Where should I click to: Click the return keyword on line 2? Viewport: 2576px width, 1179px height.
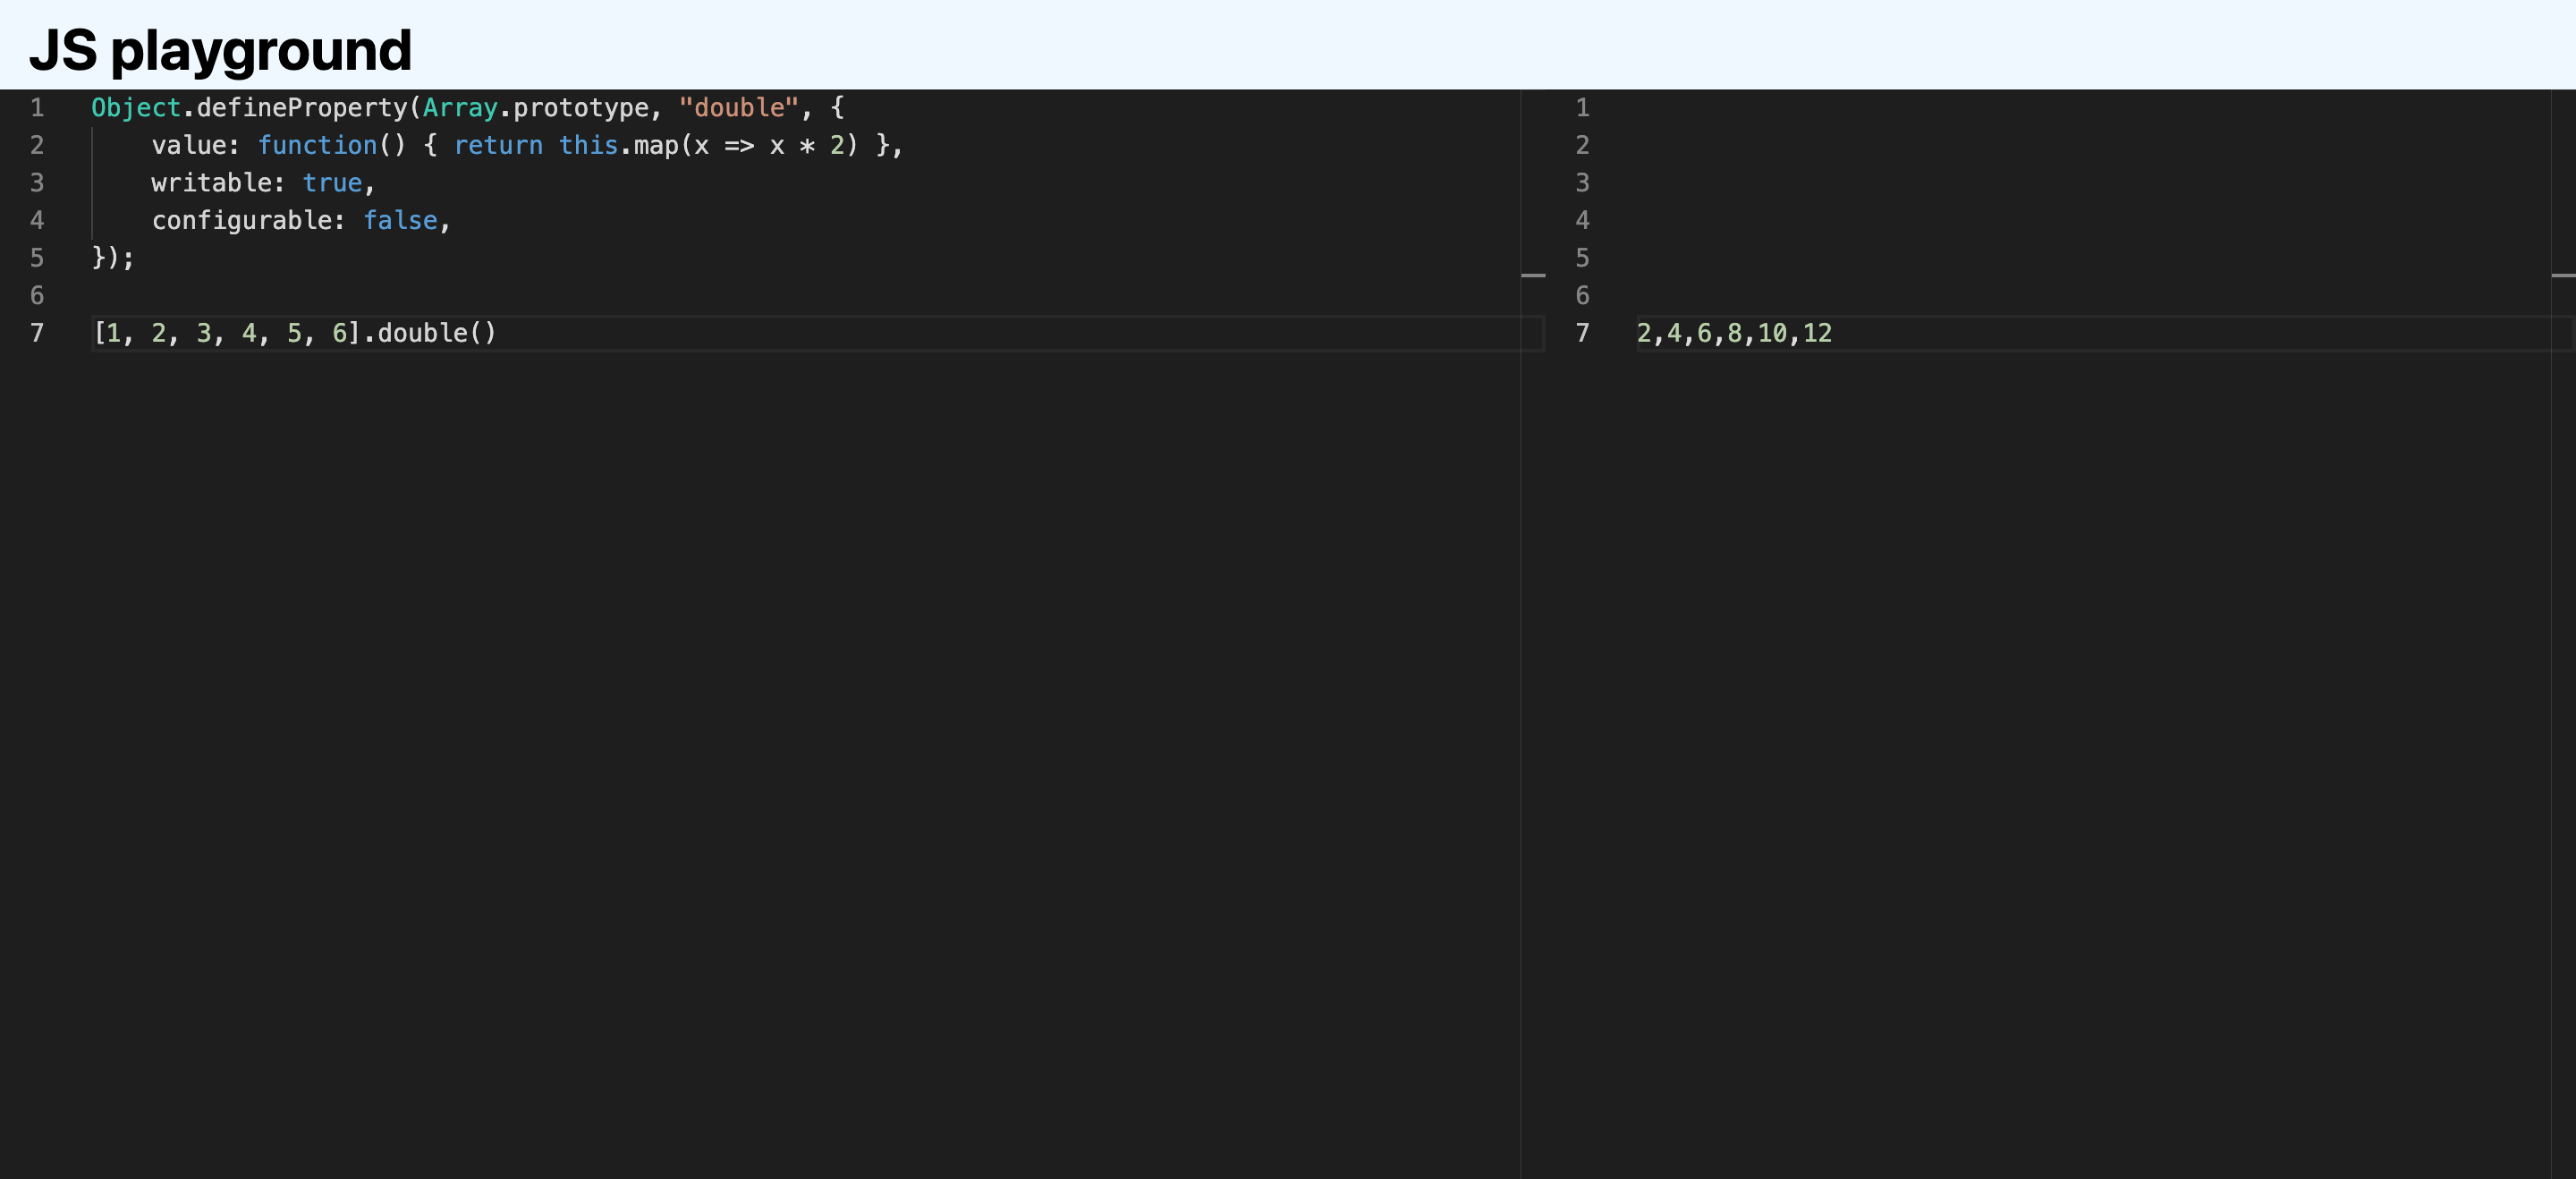[x=498, y=146]
